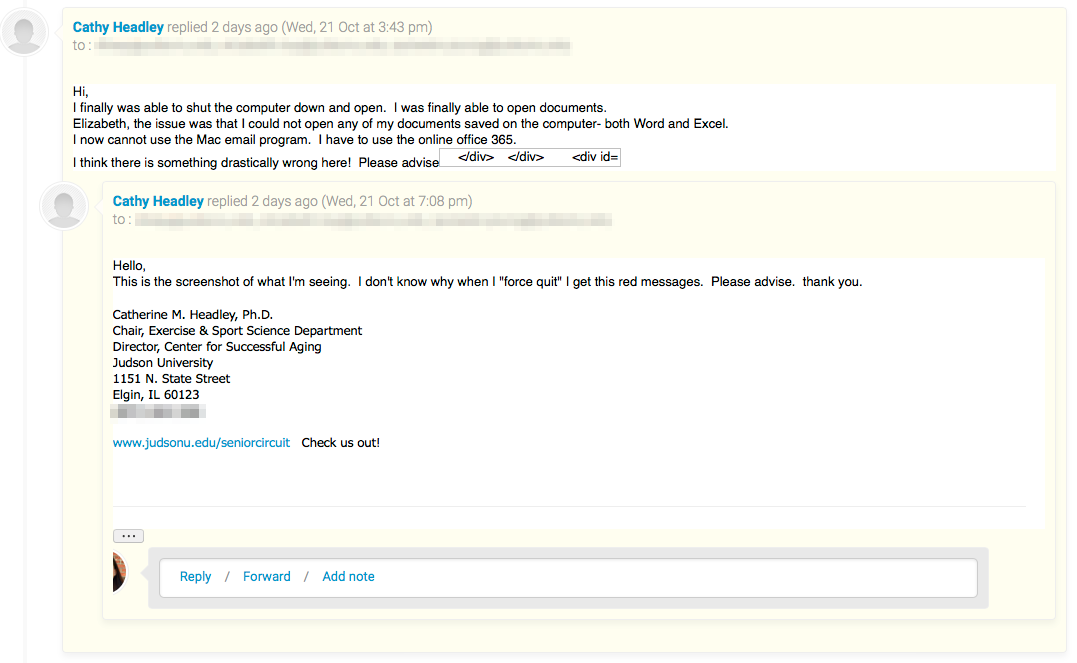Click the blurred recipients of the 3:43 pm reply
Screen dimensions: 1077x663
[332, 46]
